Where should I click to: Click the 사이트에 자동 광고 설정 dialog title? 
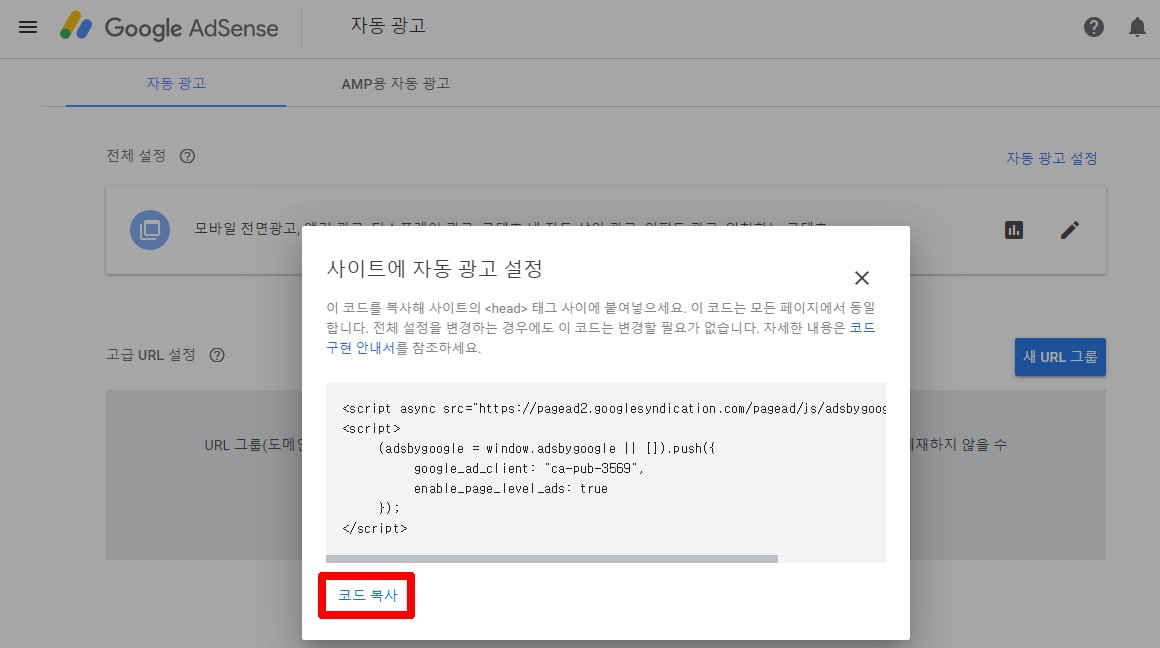pyautogui.click(x=434, y=269)
